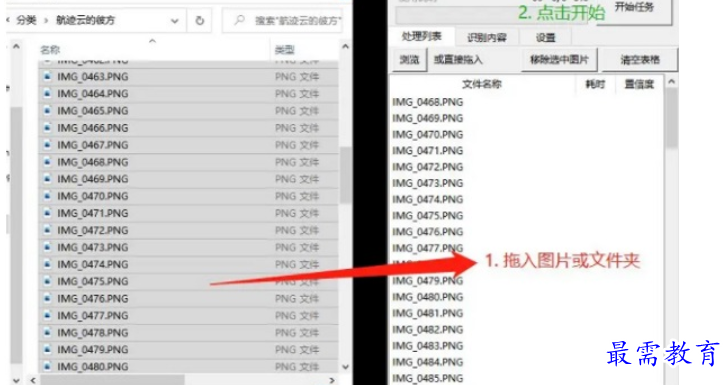This screenshot has width=728, height=385.
Task: Select IMG_0472.PNG in the processing list
Action: tap(428, 167)
